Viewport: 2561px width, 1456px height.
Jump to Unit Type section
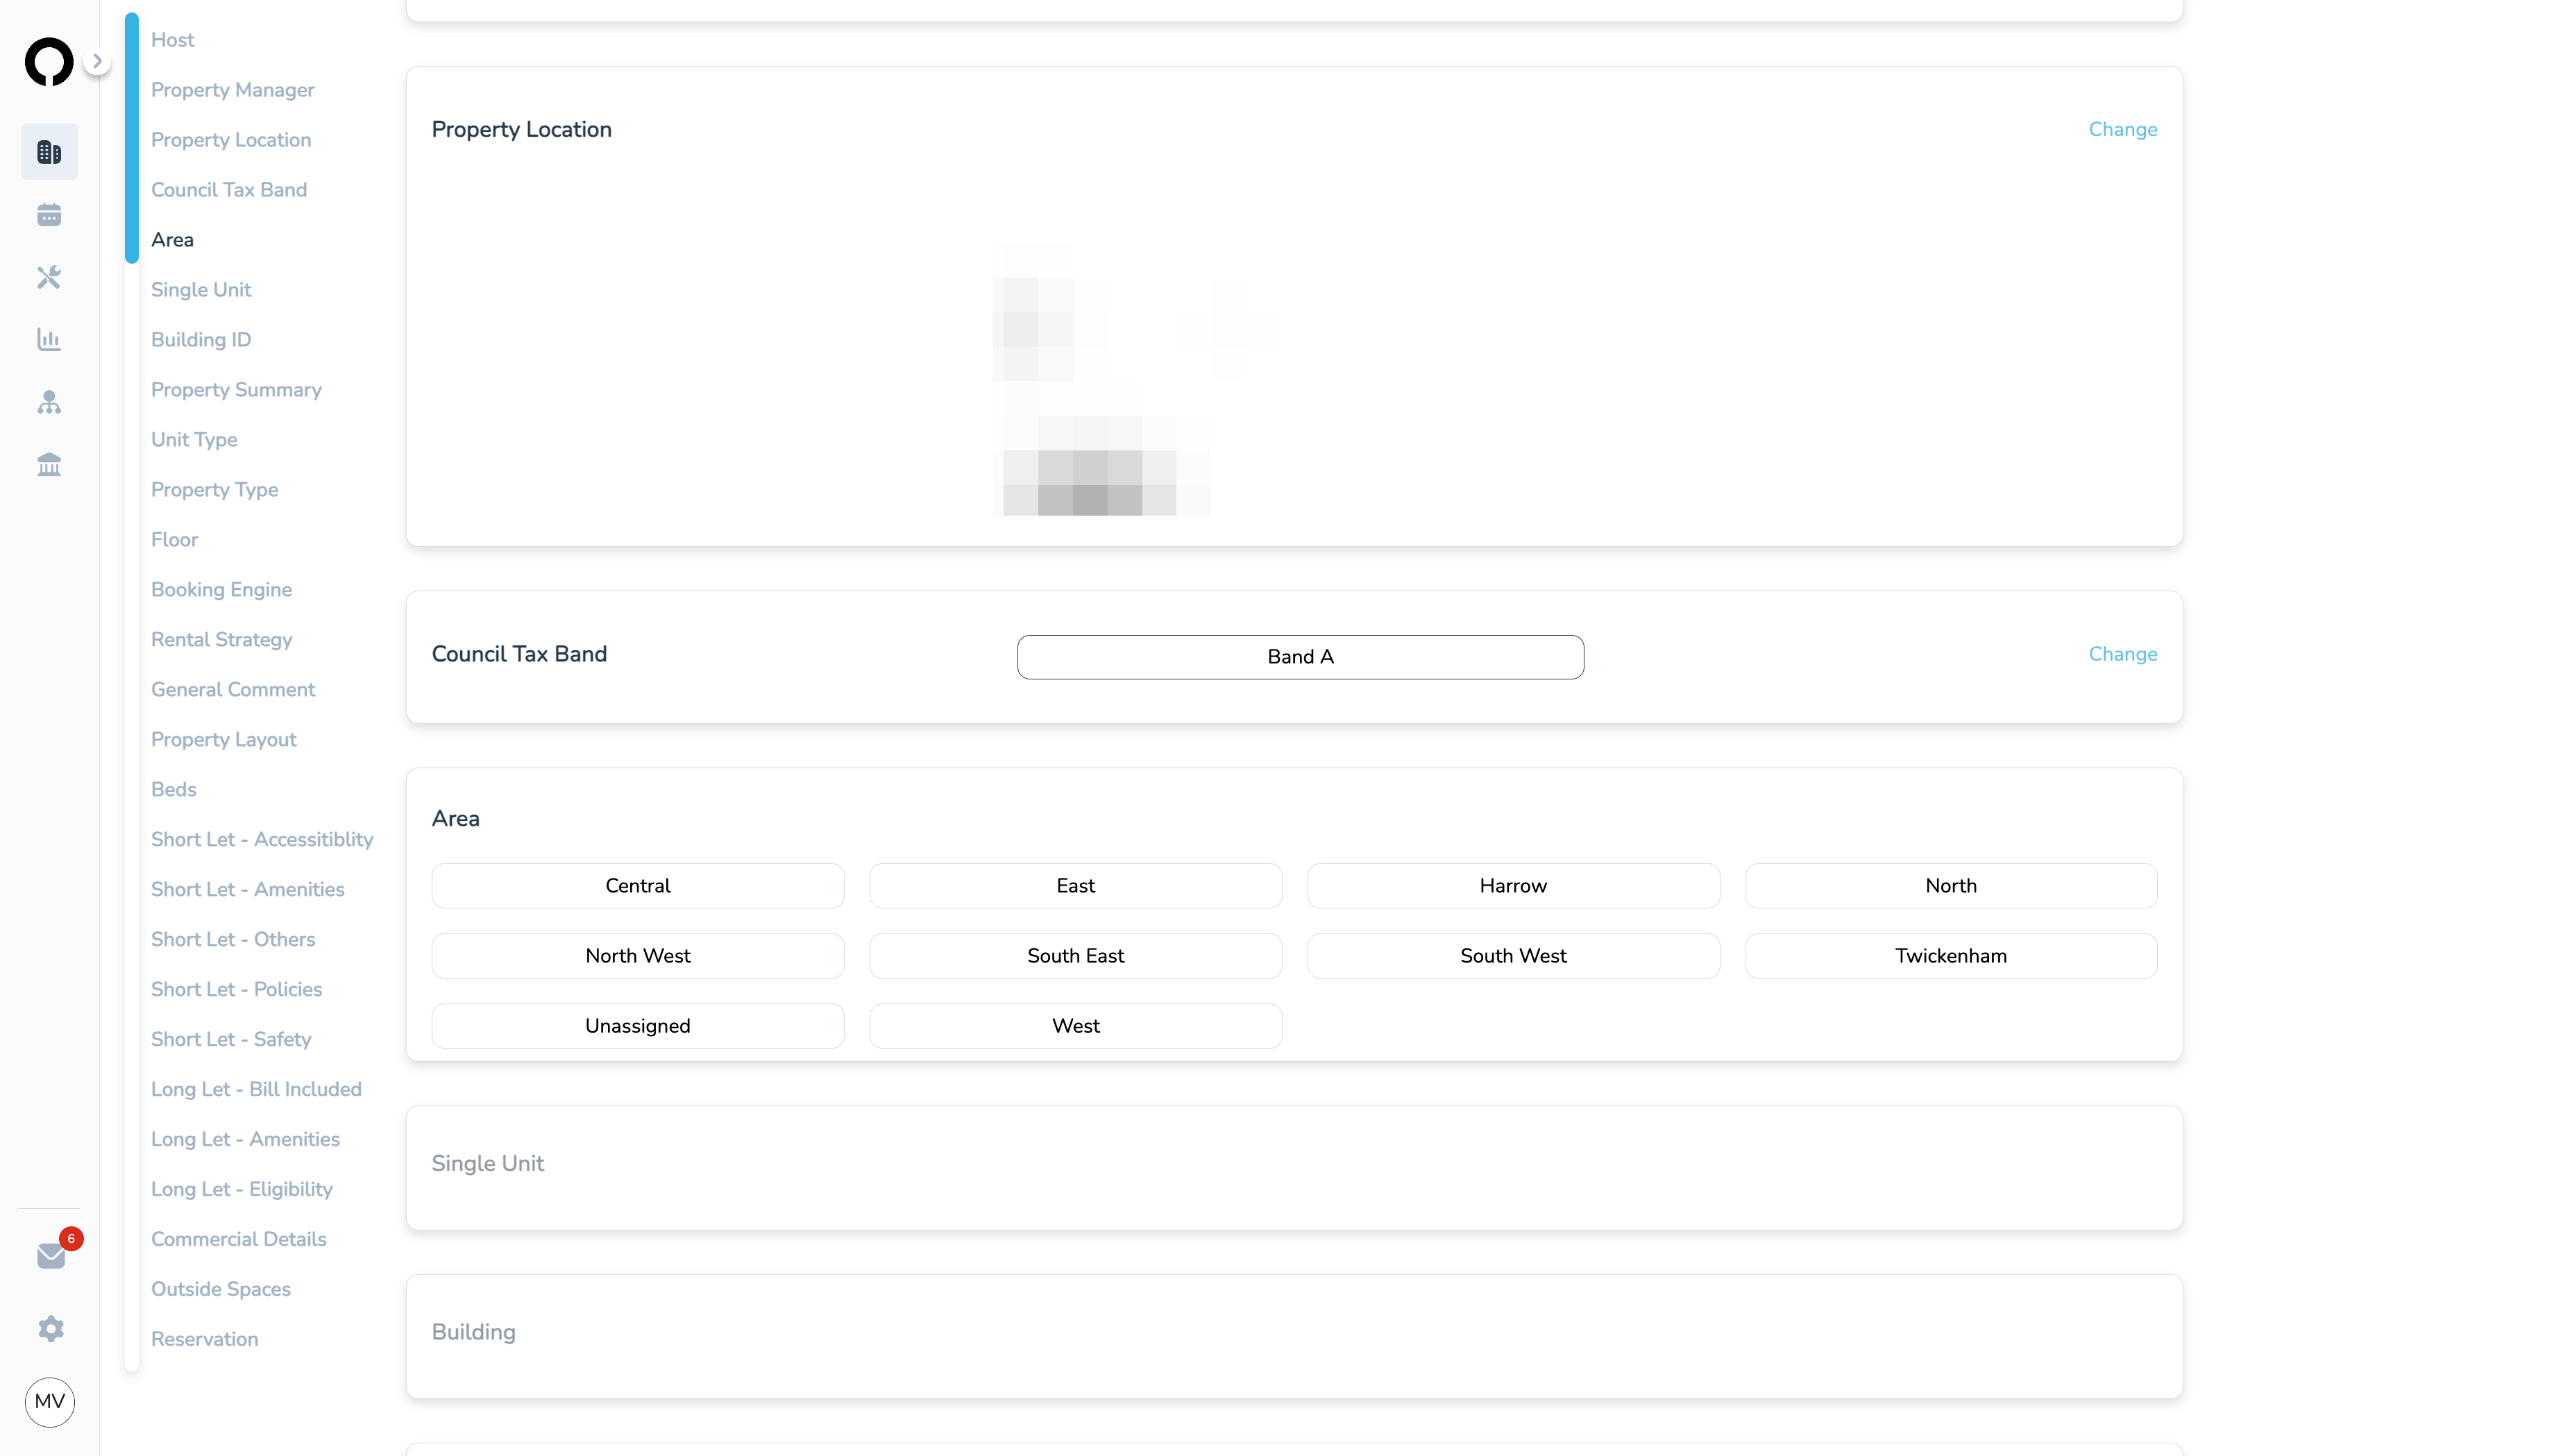point(194,440)
